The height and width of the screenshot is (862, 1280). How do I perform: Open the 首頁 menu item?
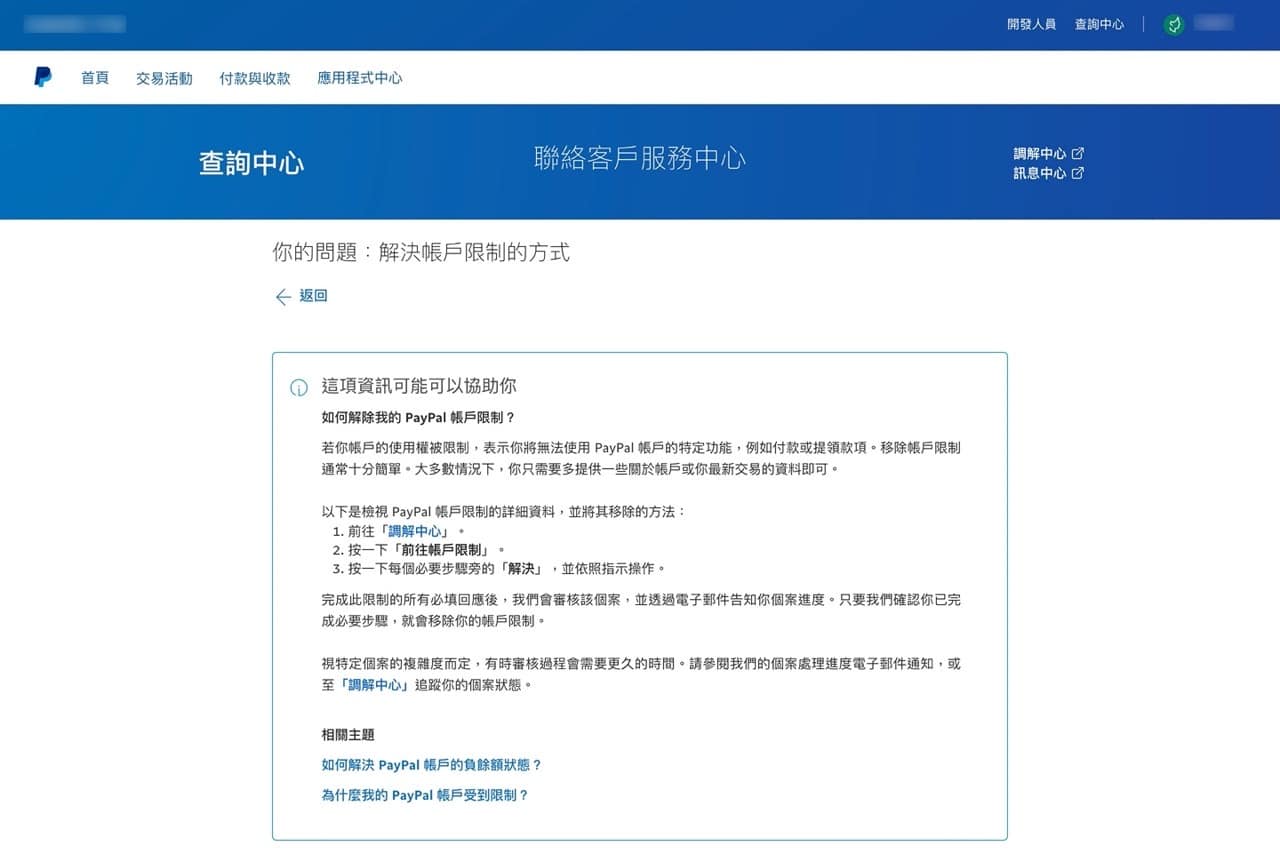(x=95, y=78)
